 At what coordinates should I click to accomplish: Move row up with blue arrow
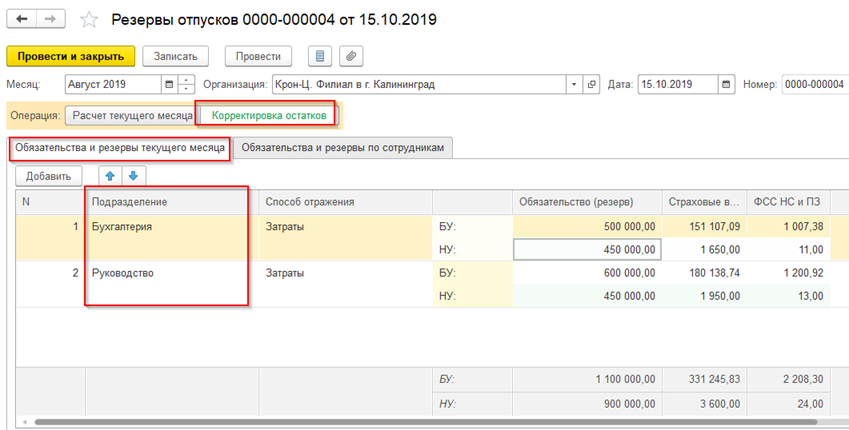click(111, 176)
